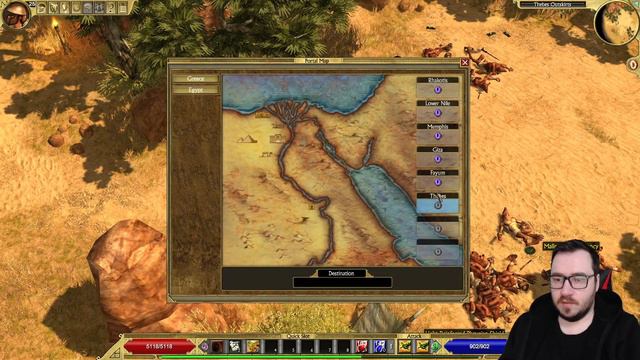
Task: Click the Thebes Outskirts location label
Action: (x=552, y=4)
